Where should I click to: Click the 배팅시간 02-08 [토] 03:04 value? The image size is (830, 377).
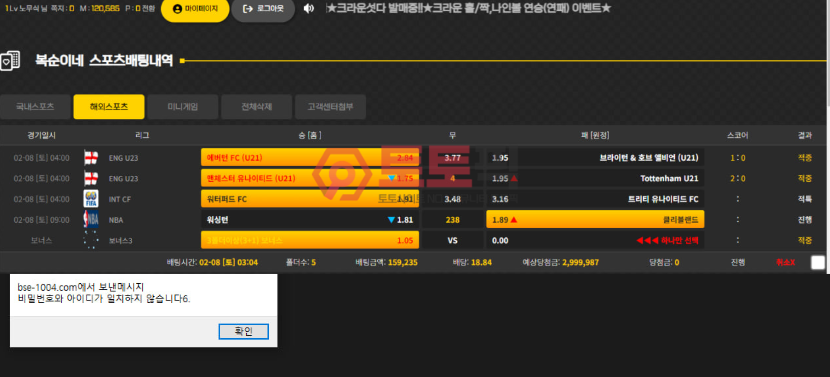coord(229,262)
